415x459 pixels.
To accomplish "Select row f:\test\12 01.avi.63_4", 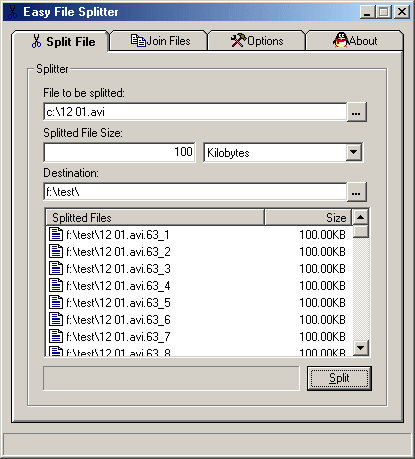I will (199, 285).
